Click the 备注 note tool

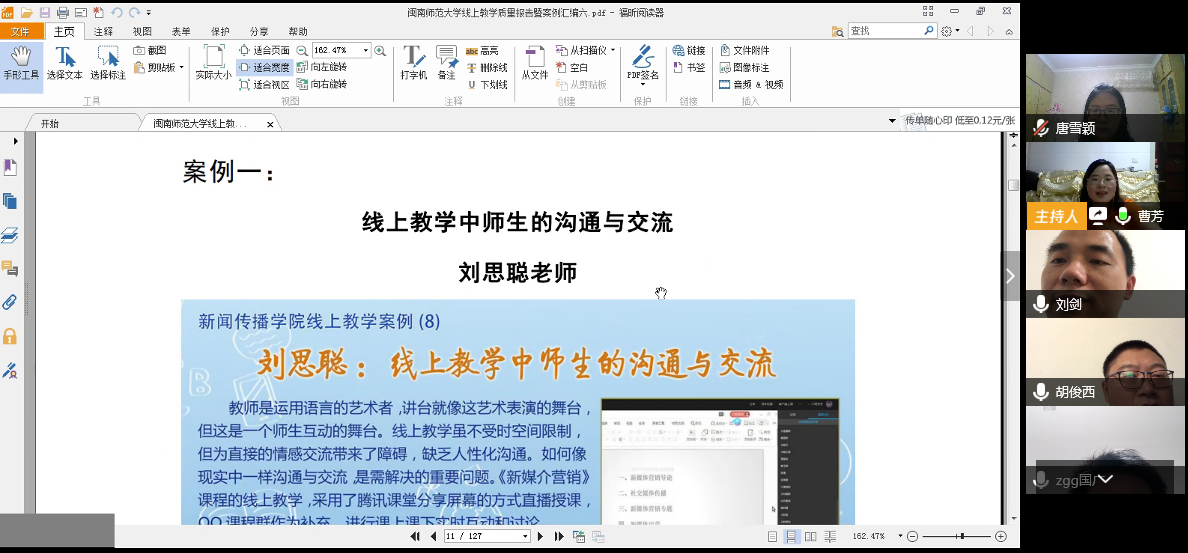coord(446,63)
